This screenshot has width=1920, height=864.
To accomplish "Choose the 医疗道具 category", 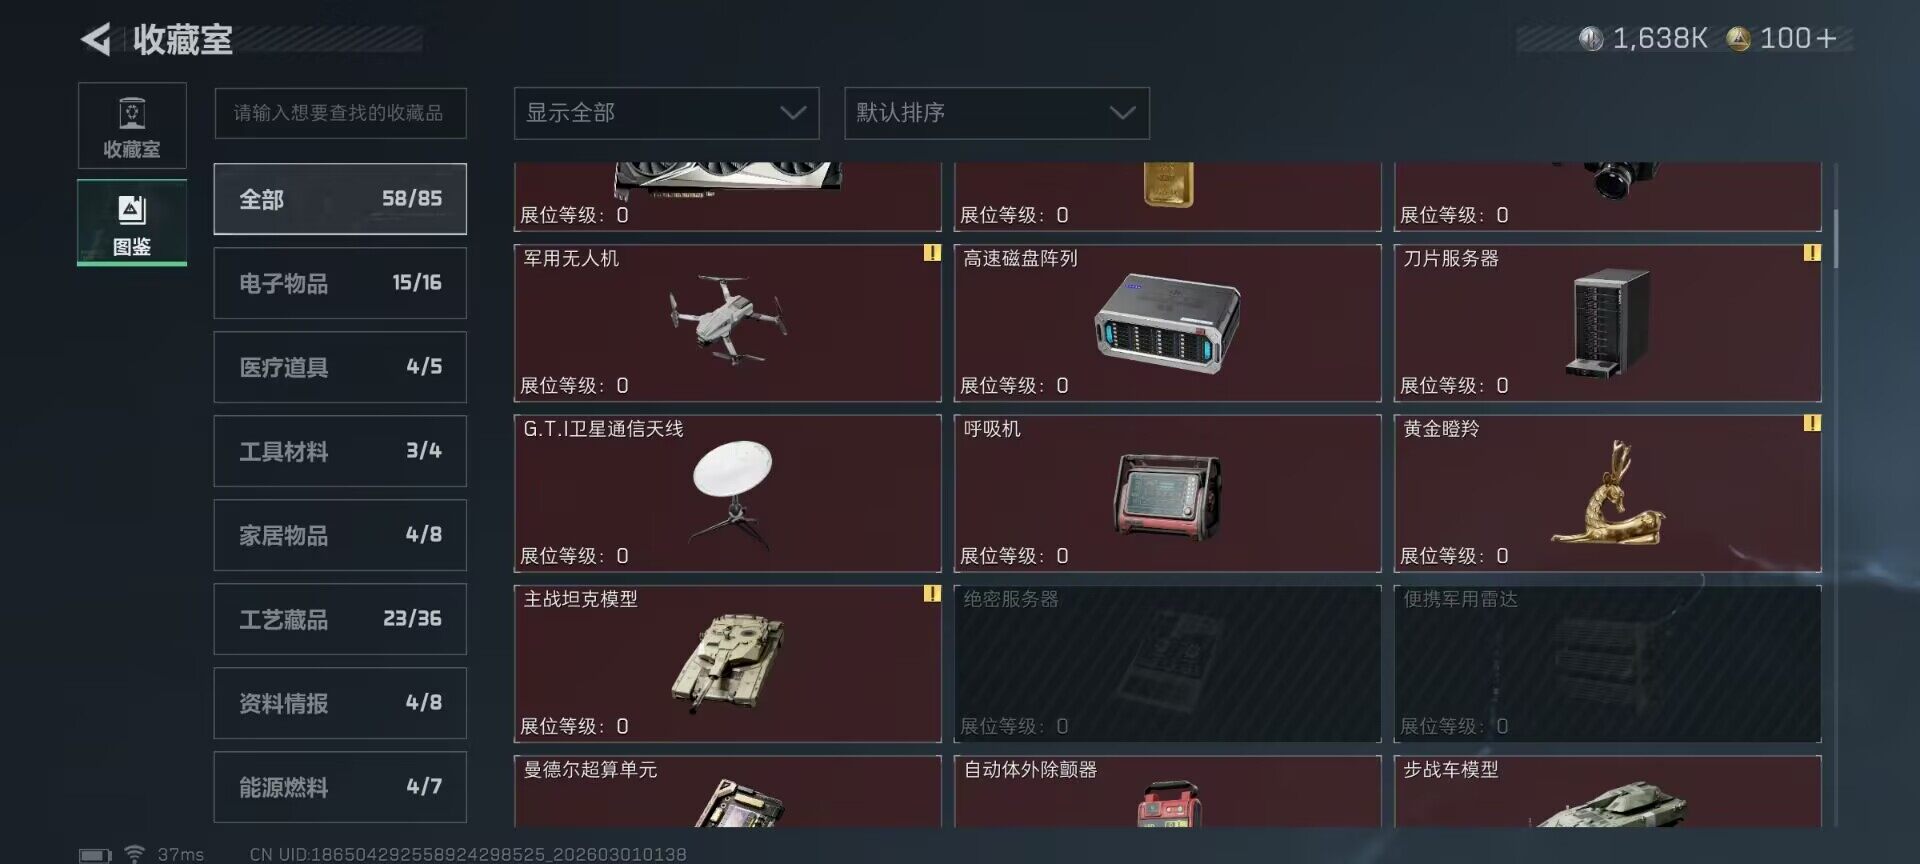I will pyautogui.click(x=340, y=367).
